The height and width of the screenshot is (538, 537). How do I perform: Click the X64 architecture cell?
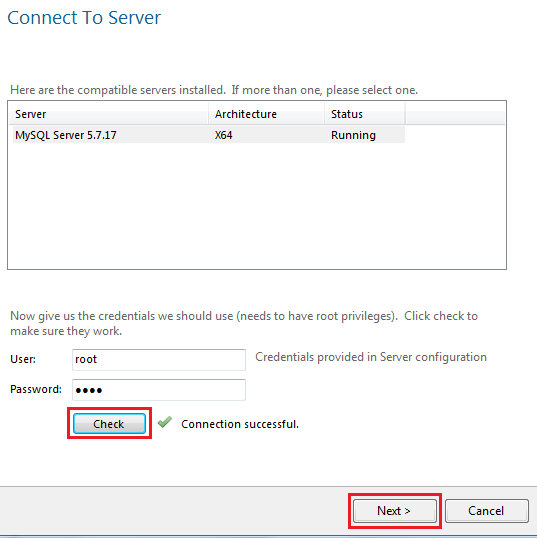point(223,135)
